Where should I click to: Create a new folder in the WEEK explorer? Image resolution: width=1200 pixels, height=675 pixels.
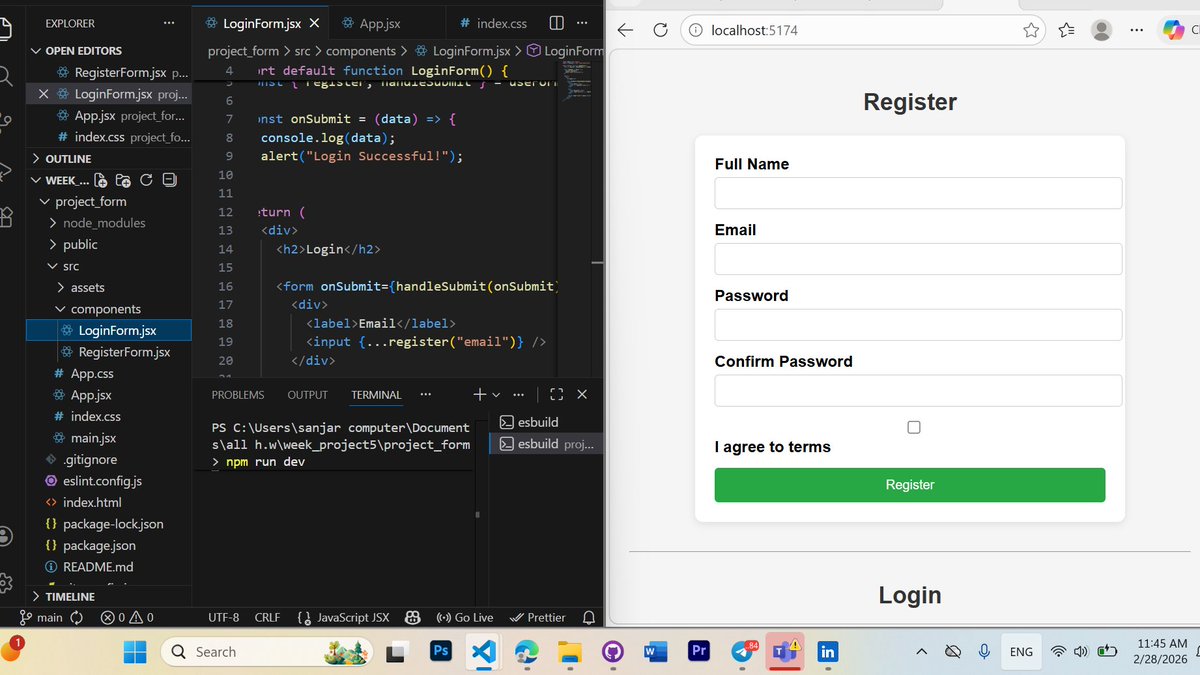click(124, 181)
